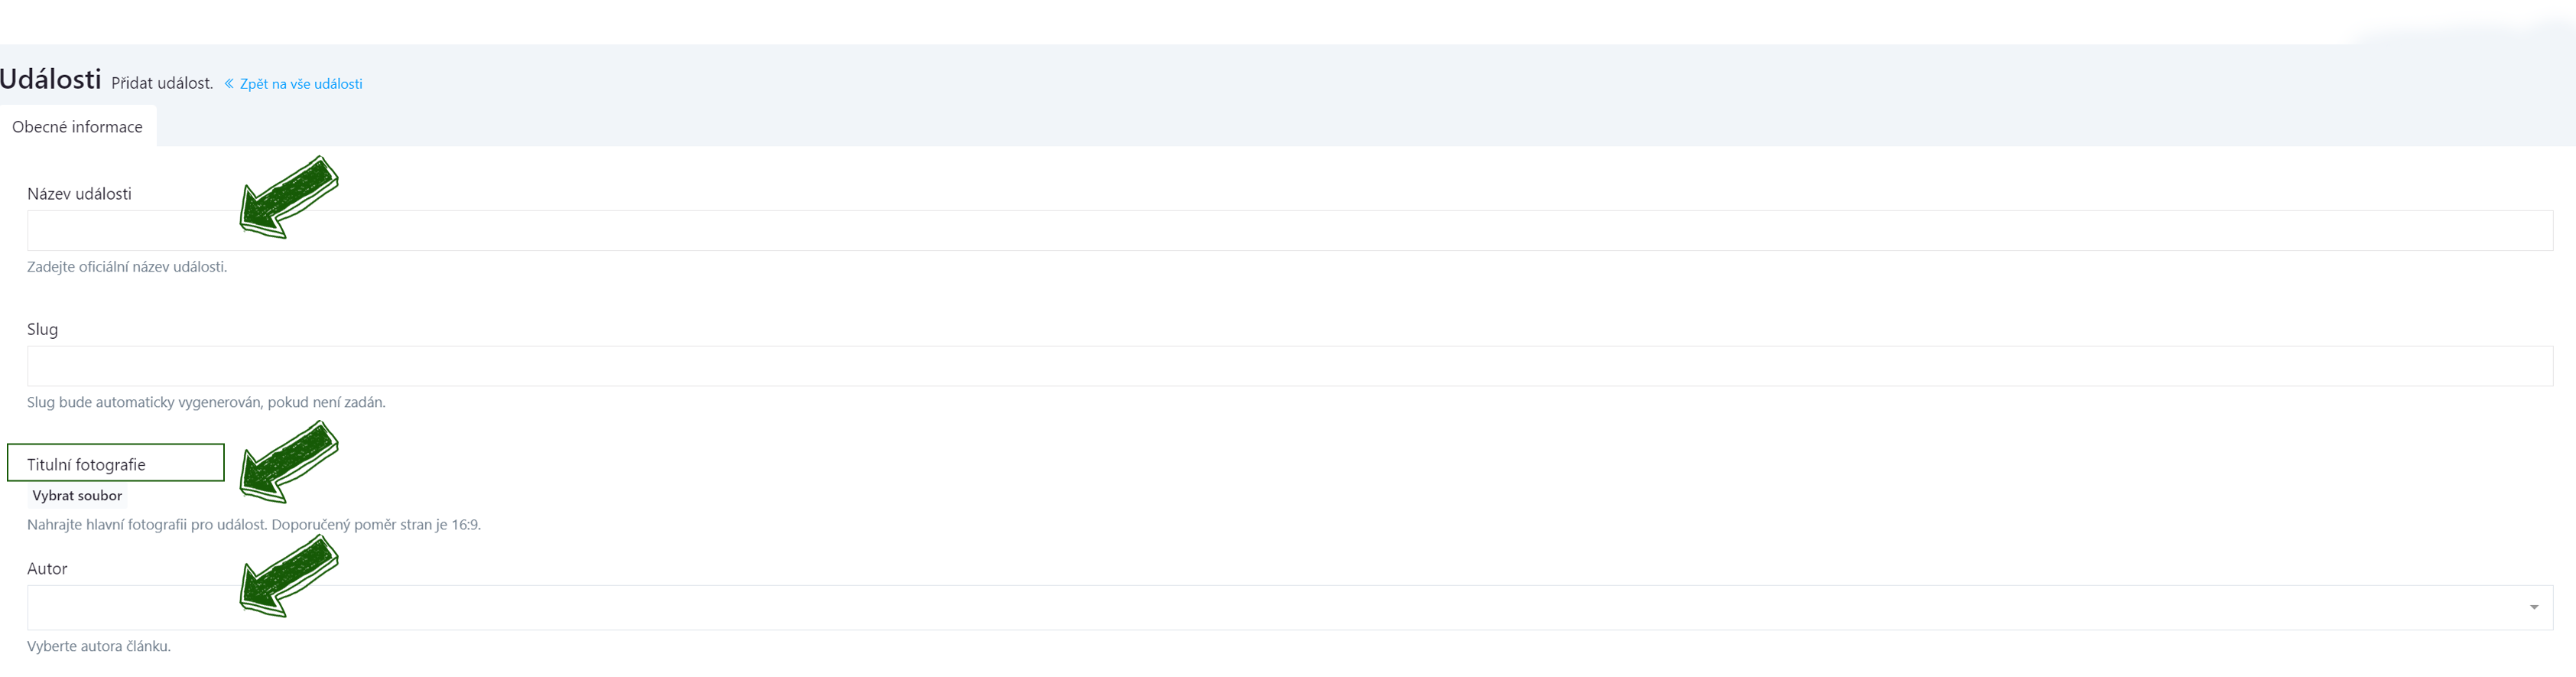The height and width of the screenshot is (677, 2576).
Task: Open the 'Obecné informace' tab
Action: 78,127
